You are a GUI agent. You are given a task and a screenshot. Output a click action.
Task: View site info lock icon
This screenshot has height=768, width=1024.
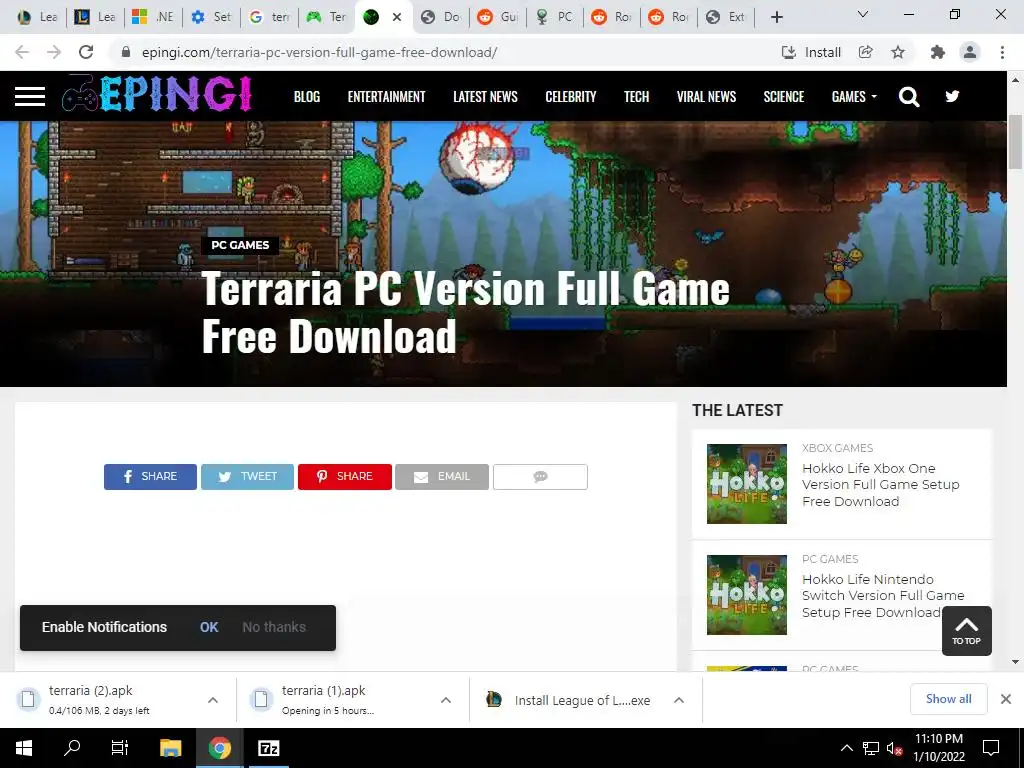pos(126,52)
